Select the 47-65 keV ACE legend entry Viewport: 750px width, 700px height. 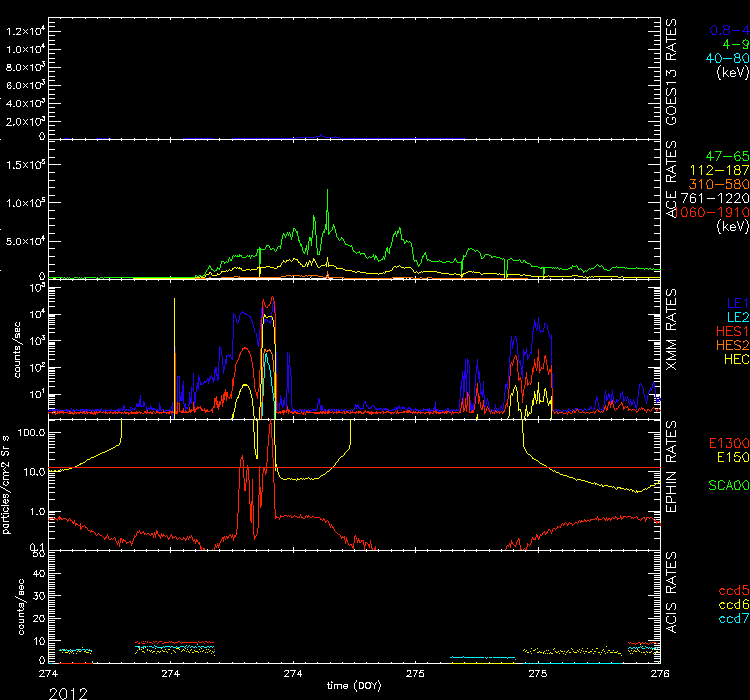point(727,158)
